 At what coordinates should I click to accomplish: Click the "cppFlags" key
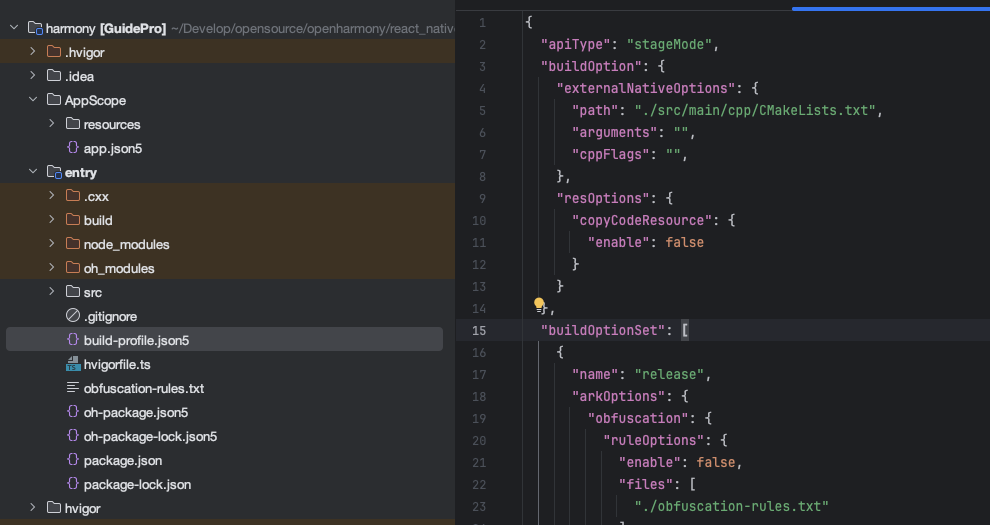pyautogui.click(x=611, y=155)
